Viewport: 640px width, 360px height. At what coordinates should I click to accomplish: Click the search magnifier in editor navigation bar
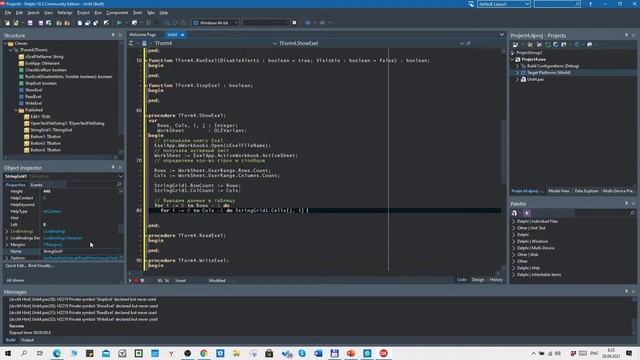[x=469, y=43]
